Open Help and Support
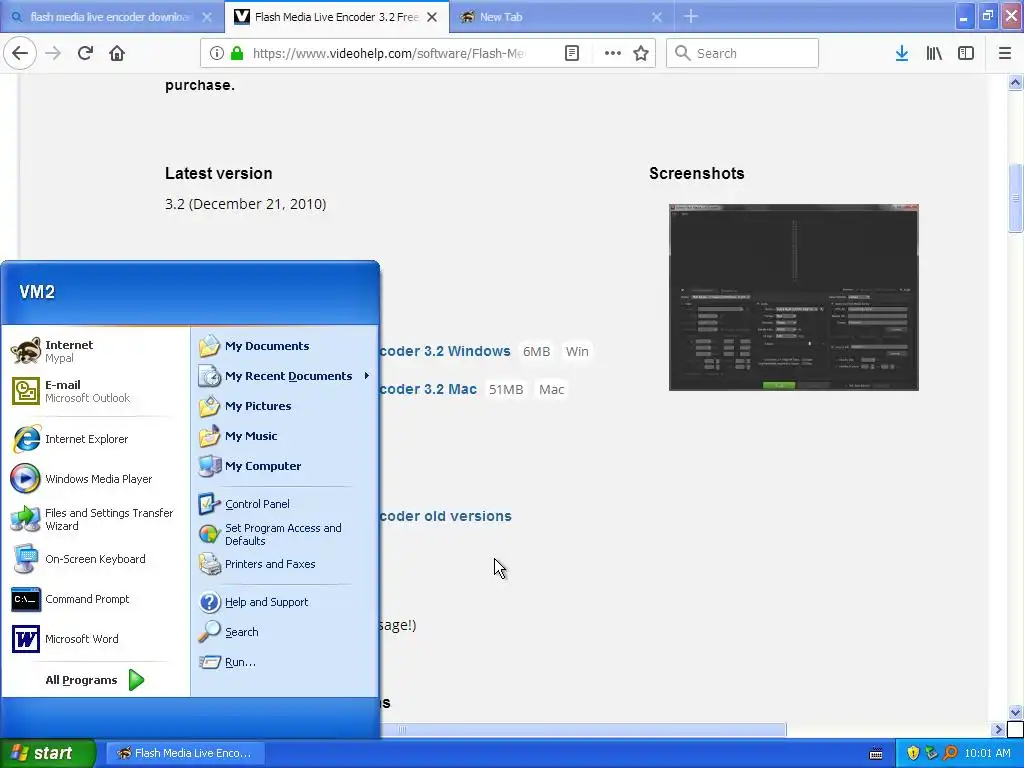 [x=285, y=602]
